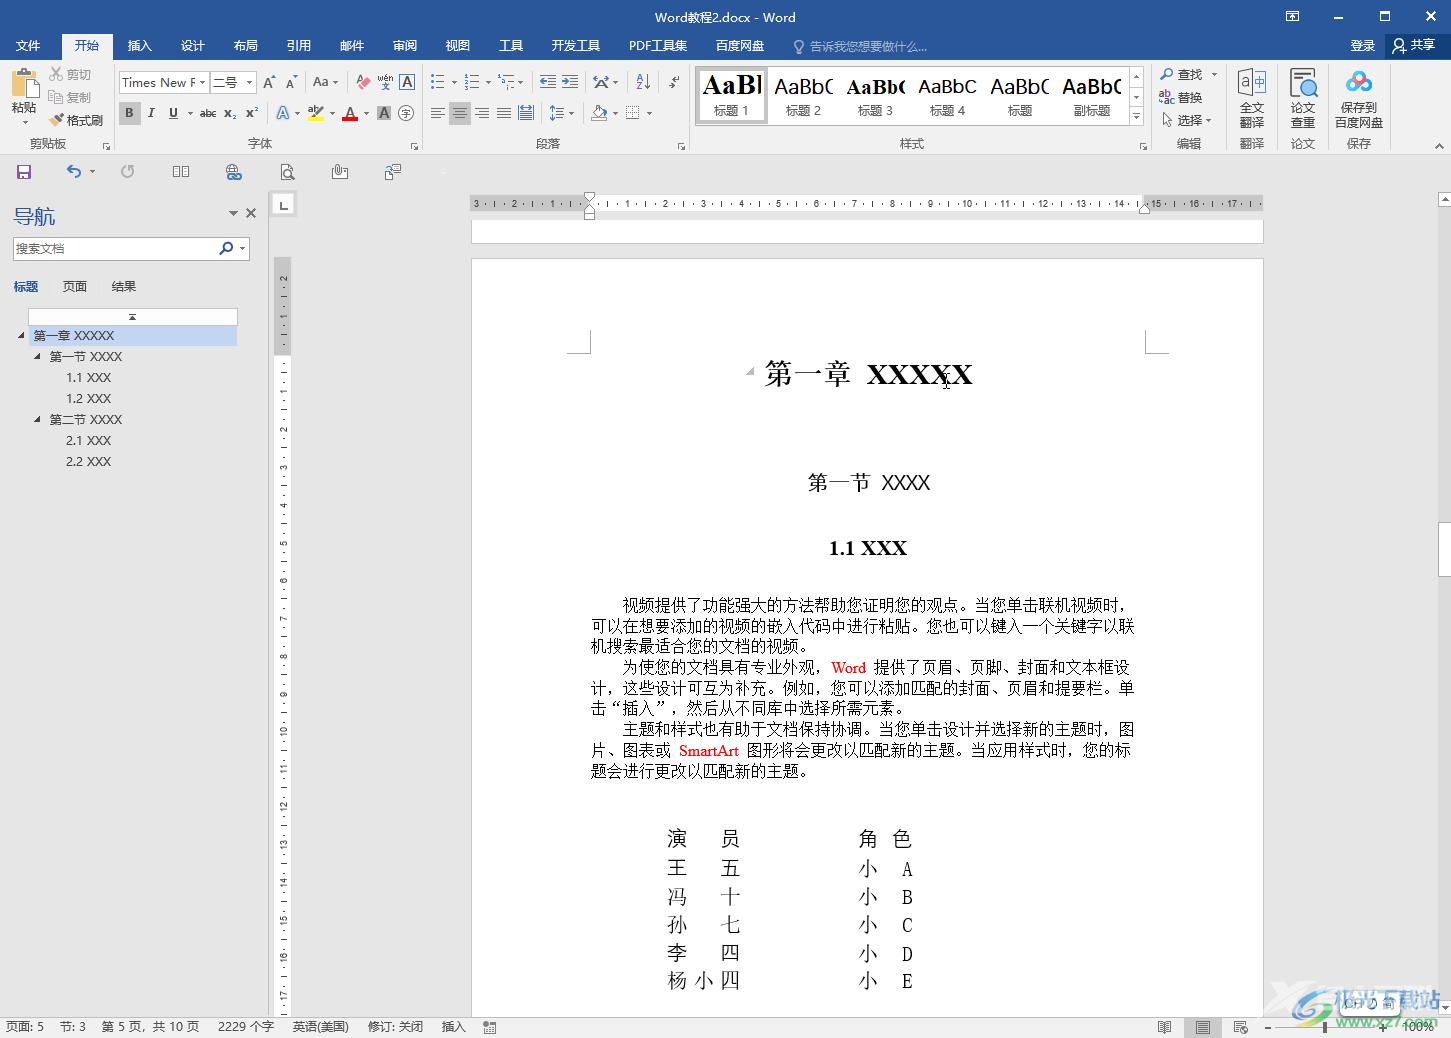The image size is (1451, 1038).
Task: Click the Paste clipboard icon
Action: pos(25,83)
